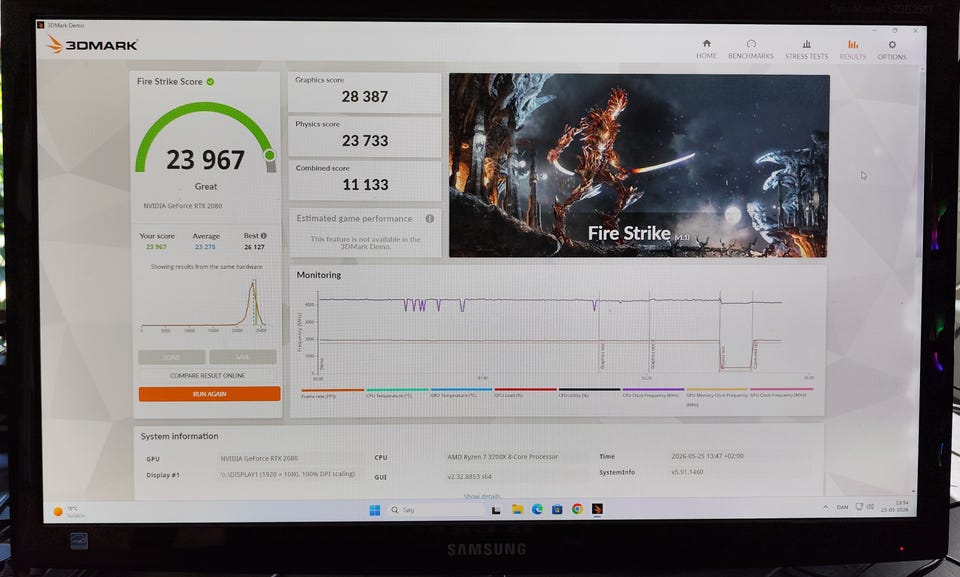Click the Time value 2026-05-25 13:47
The height and width of the screenshot is (577, 960).
[x=707, y=456]
